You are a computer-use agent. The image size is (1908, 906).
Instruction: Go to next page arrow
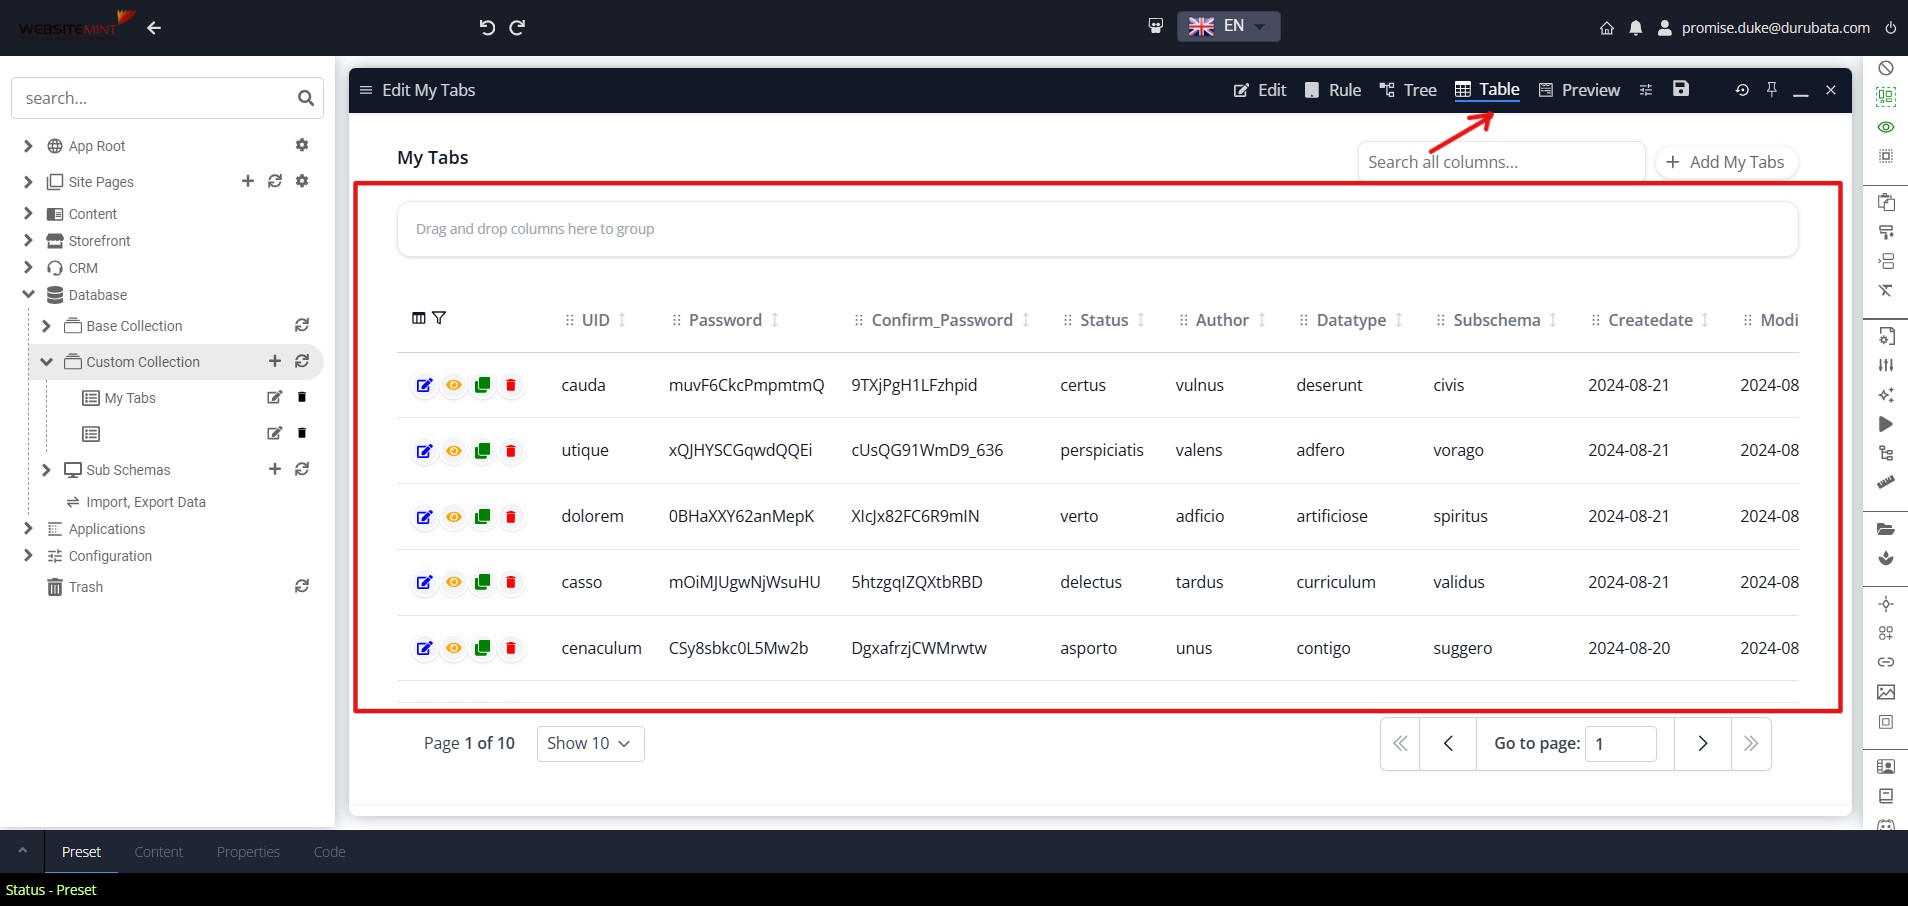(x=1703, y=743)
